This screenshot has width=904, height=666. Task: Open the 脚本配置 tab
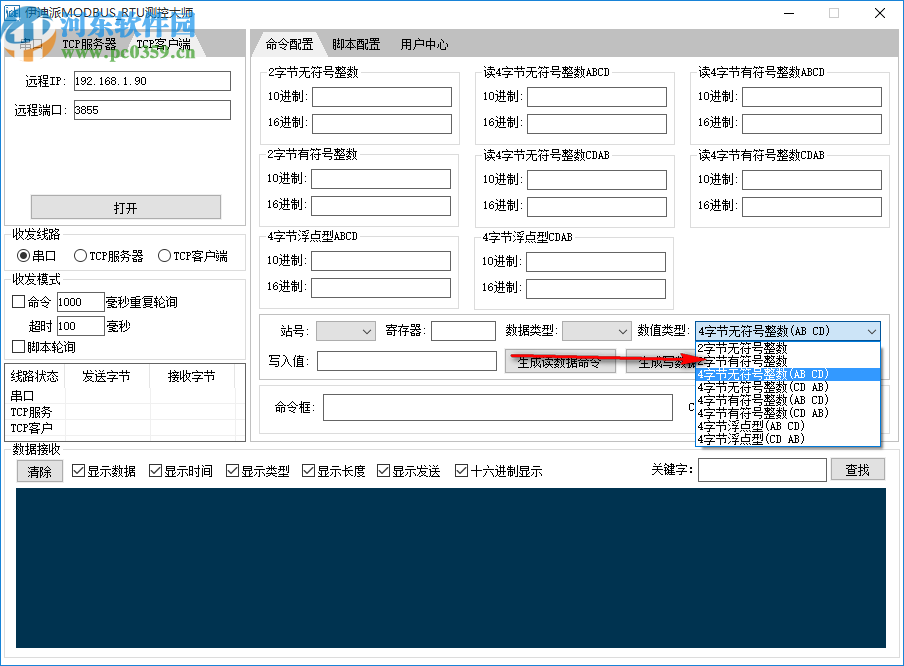(356, 44)
